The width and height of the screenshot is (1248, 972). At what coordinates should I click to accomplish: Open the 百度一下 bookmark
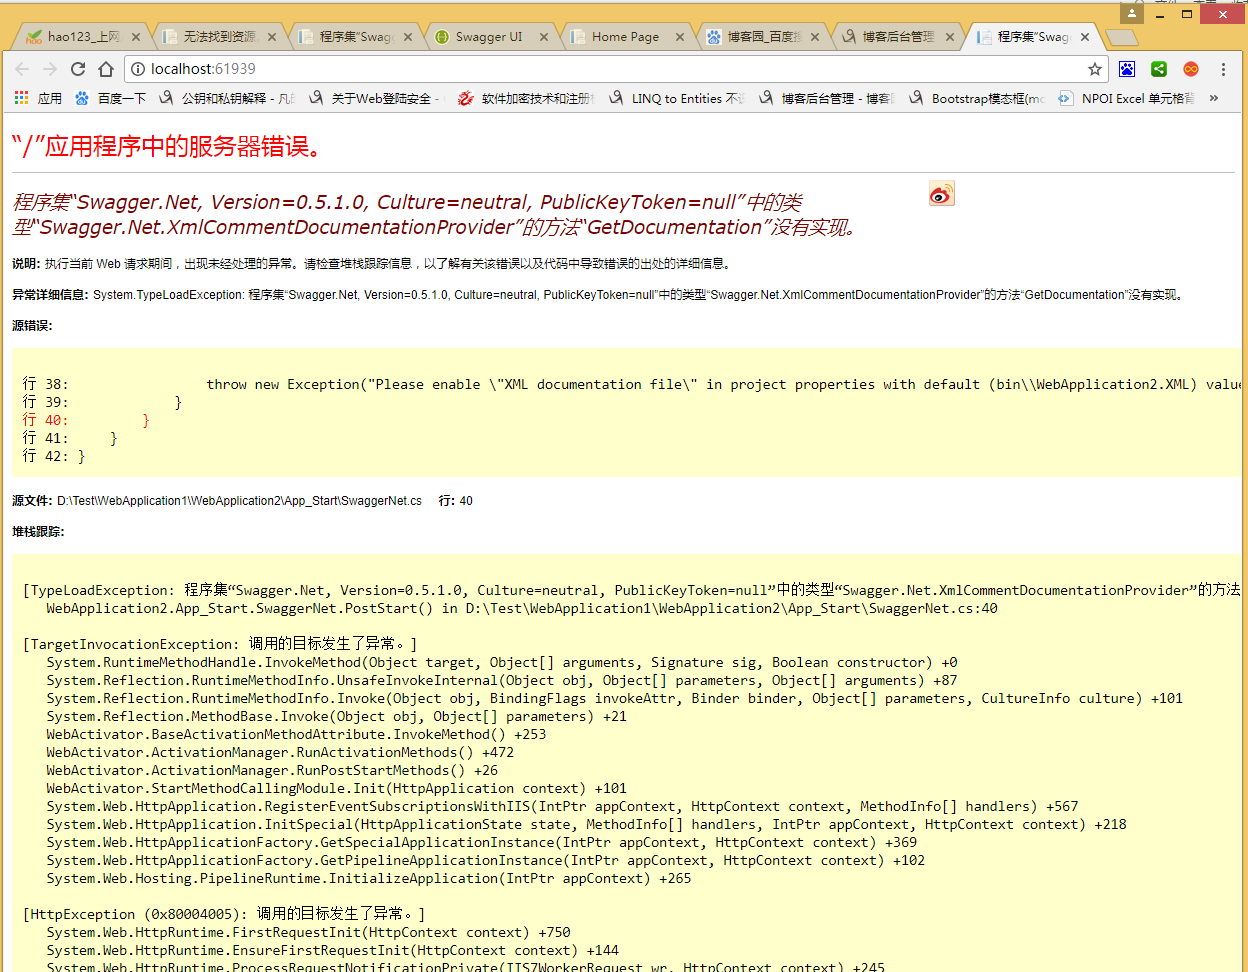point(110,98)
